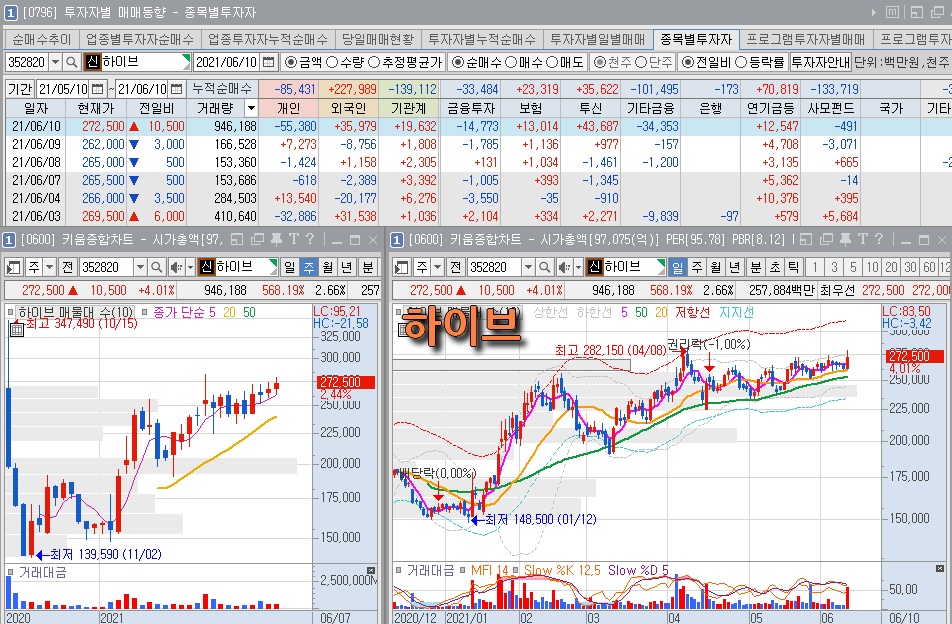Image resolution: width=952 pixels, height=624 pixels.
Task: Open the calendar for date 2021/06/10
Action: [x=268, y=62]
